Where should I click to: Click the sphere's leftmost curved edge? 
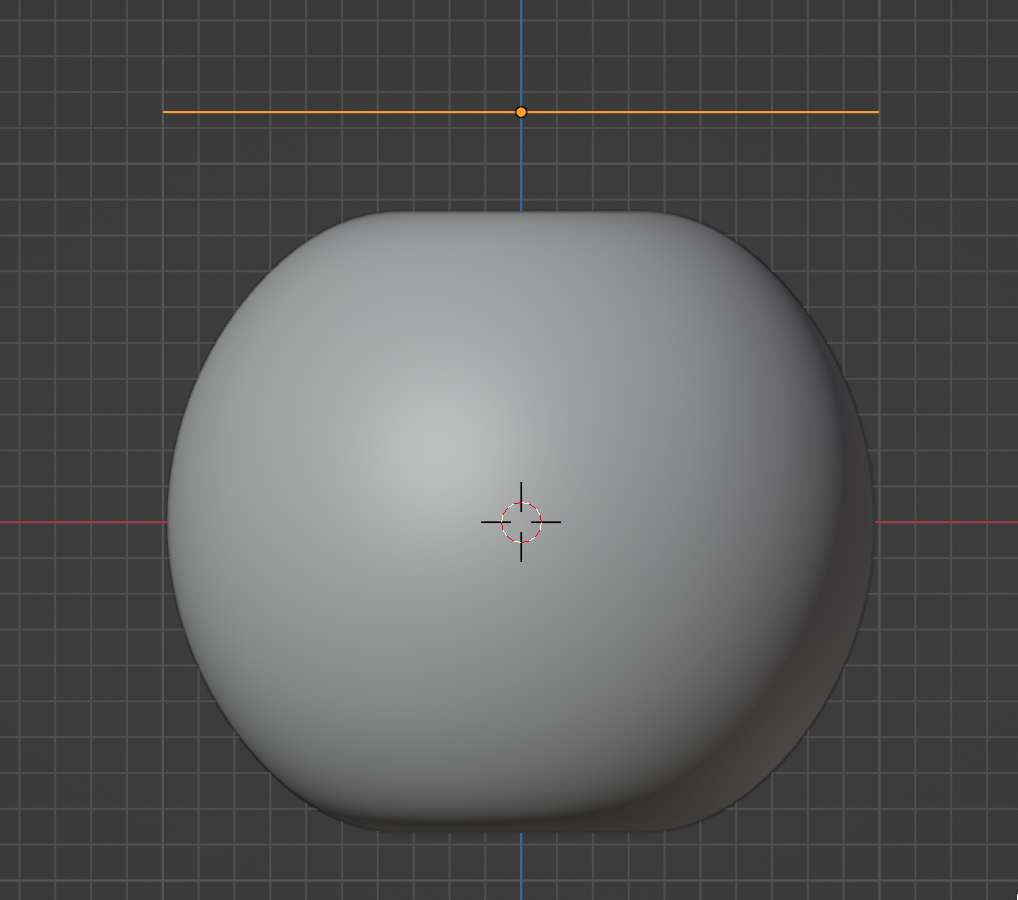coord(170,521)
